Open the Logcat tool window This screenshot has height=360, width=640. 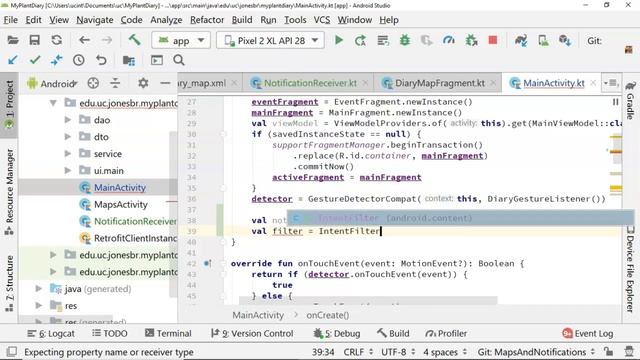click(51, 333)
